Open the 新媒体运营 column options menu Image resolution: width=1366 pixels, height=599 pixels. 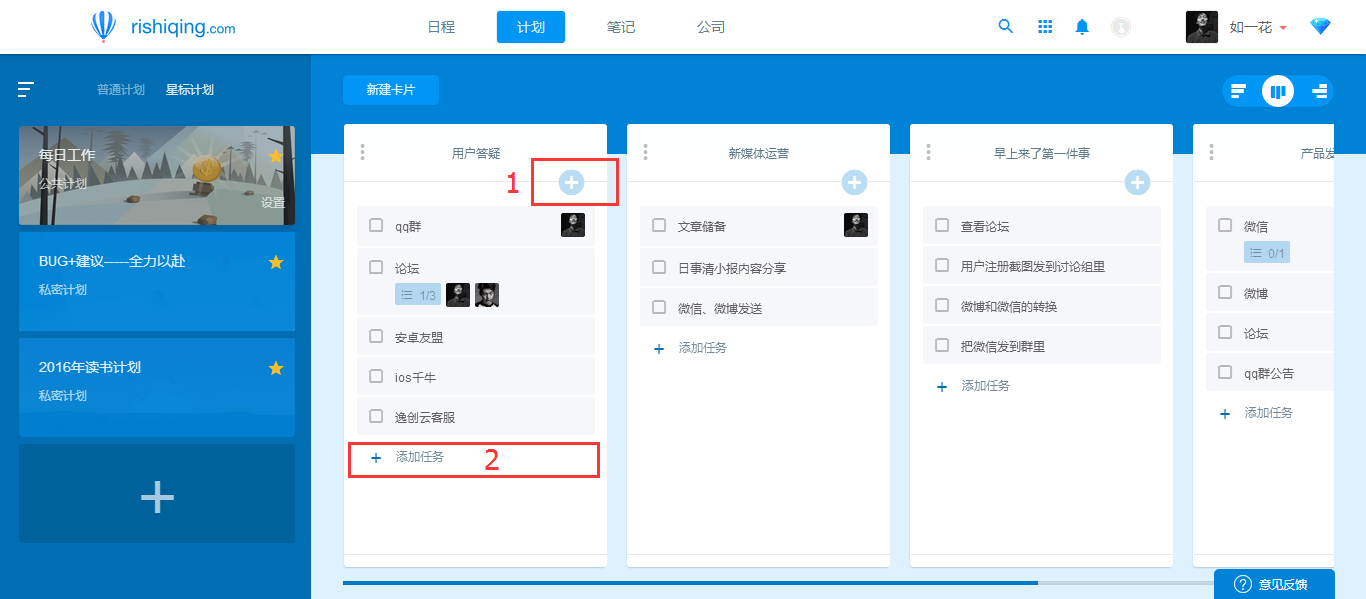click(x=646, y=151)
